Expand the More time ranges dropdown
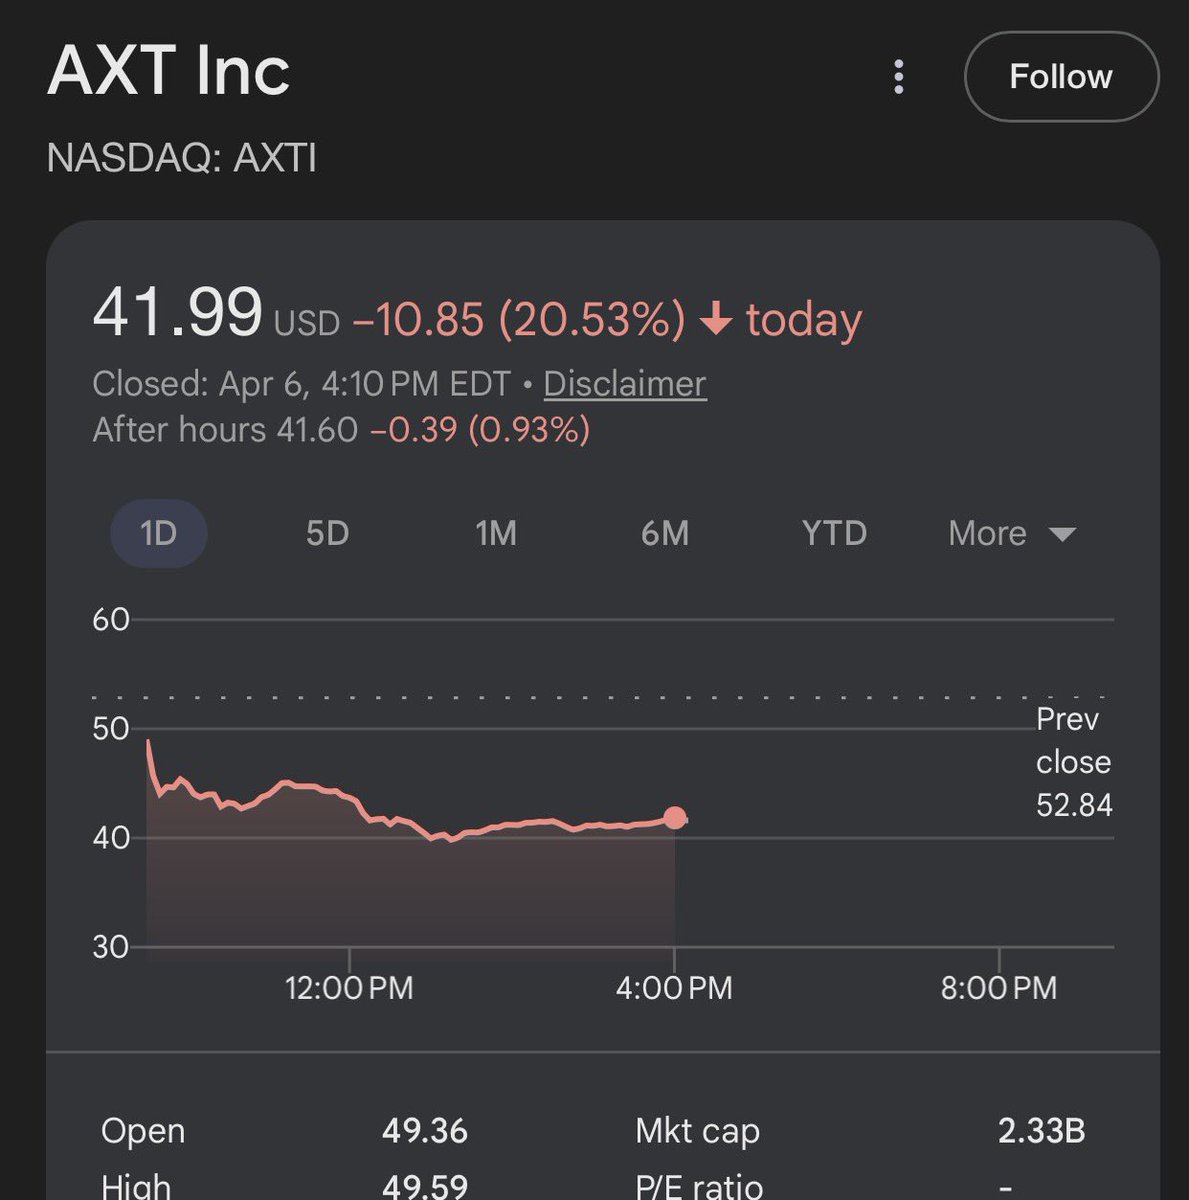Screen dimensions: 1189x1200 (x=1011, y=533)
